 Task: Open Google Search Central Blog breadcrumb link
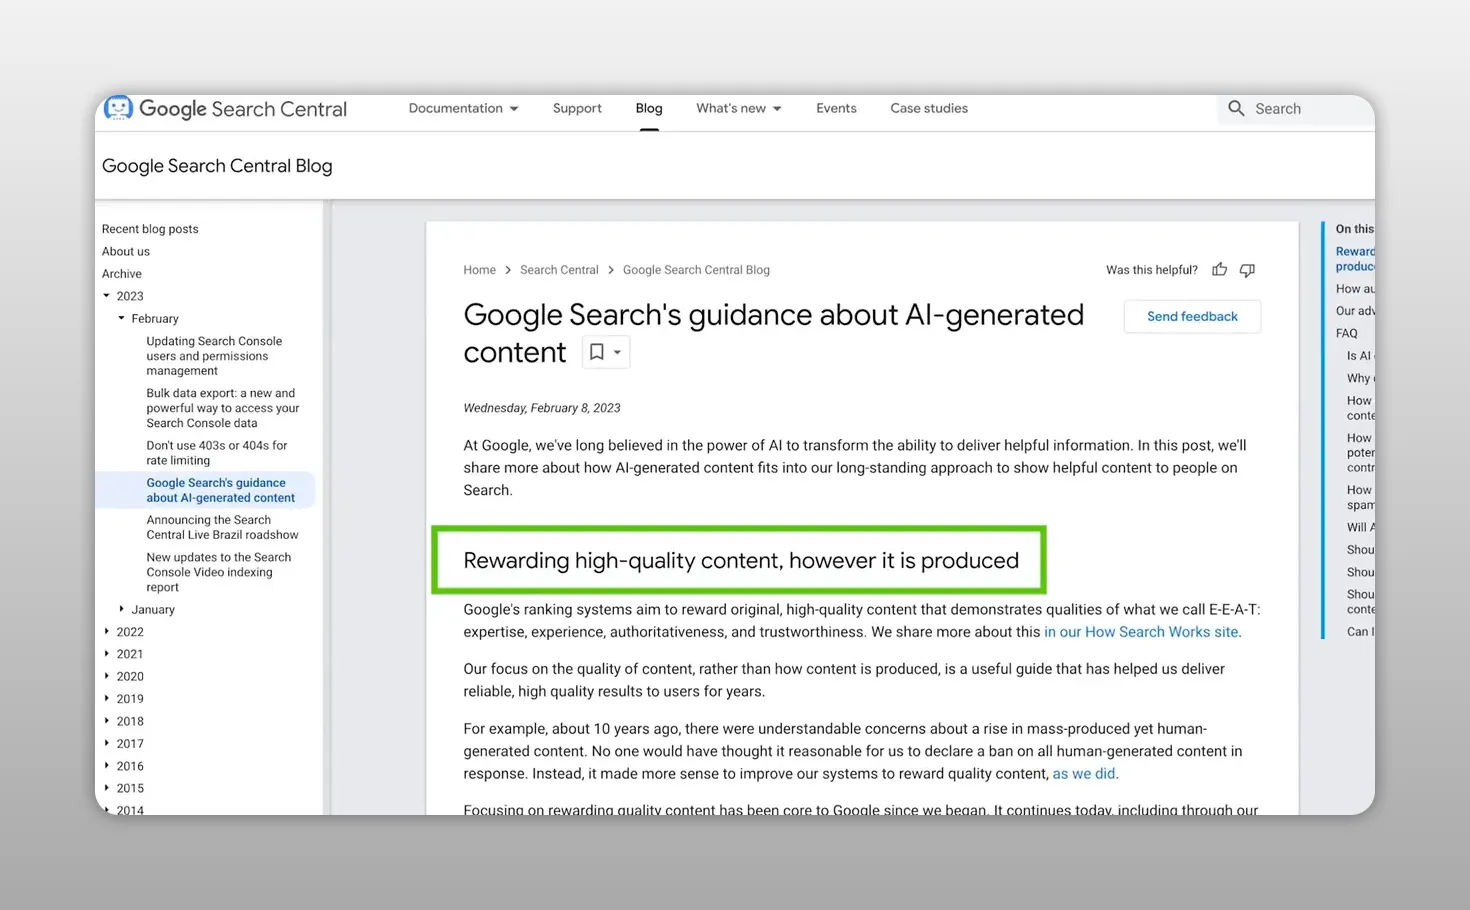pyautogui.click(x=696, y=270)
